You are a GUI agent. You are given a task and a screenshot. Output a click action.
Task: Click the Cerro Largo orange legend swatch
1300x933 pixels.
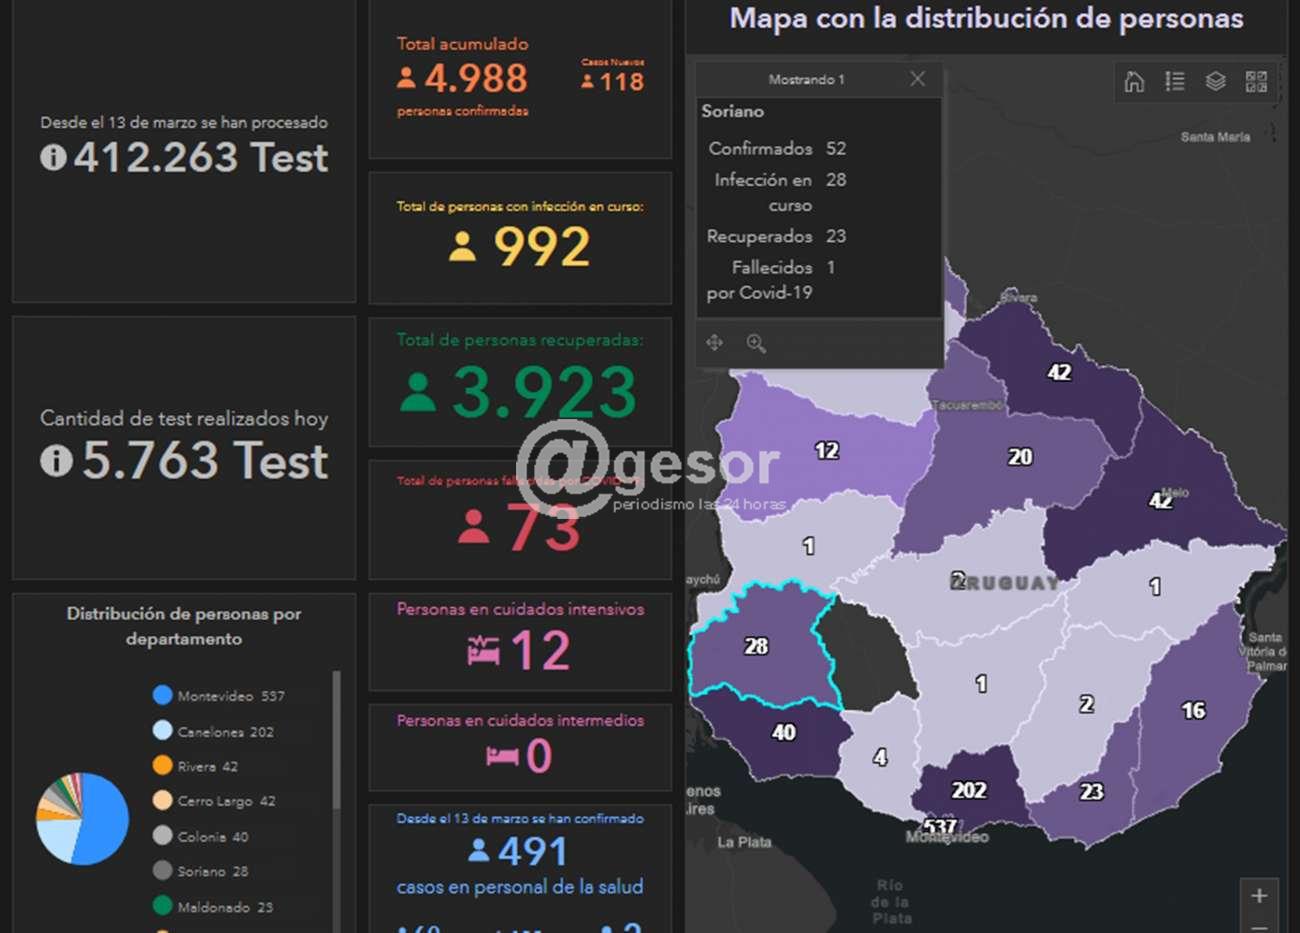coord(162,800)
